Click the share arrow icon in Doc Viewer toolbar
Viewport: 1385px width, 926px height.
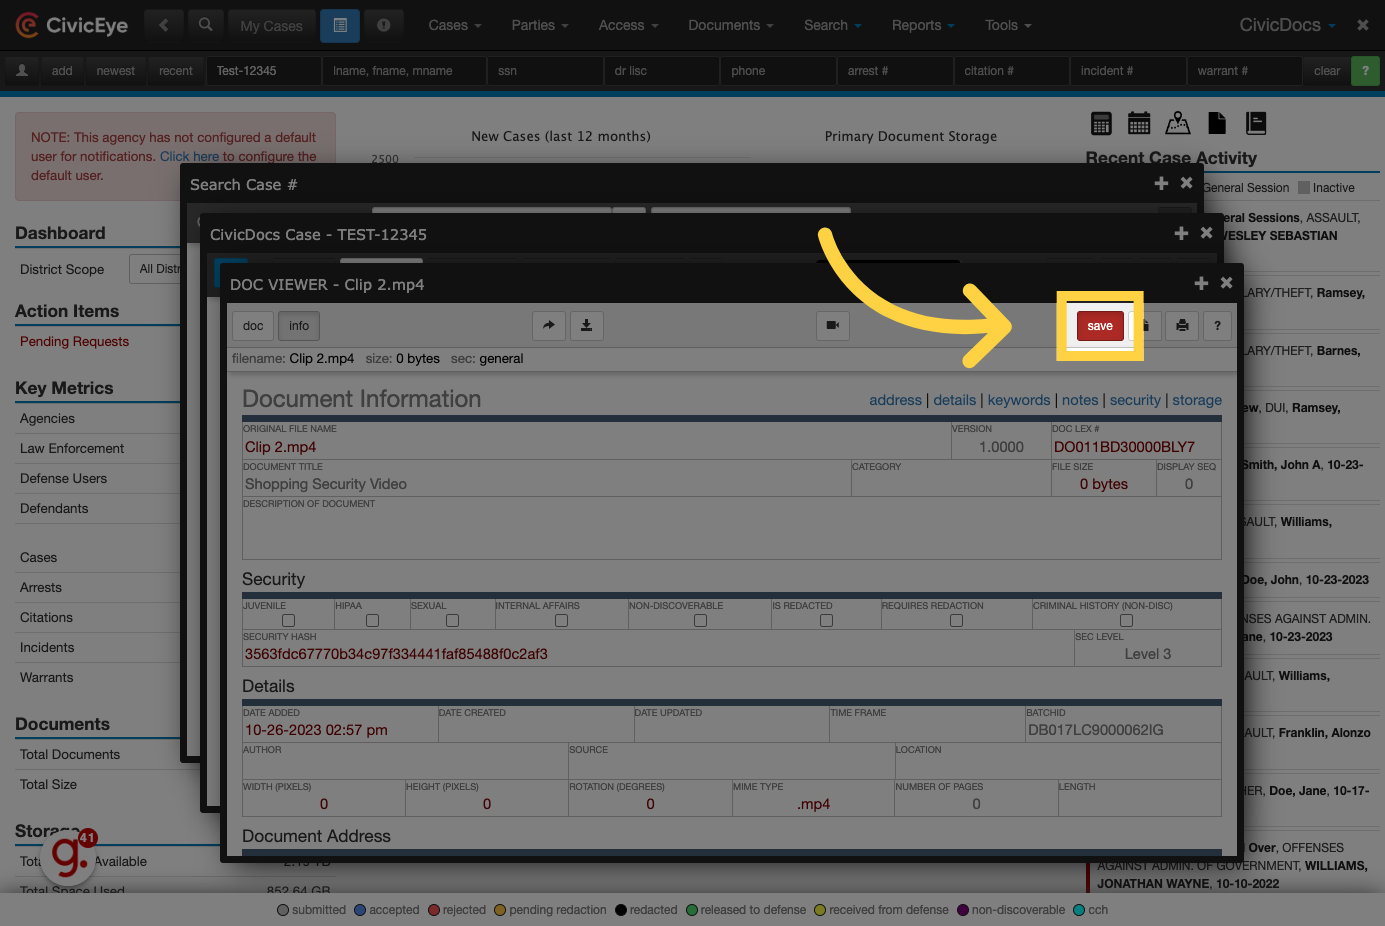pos(548,325)
